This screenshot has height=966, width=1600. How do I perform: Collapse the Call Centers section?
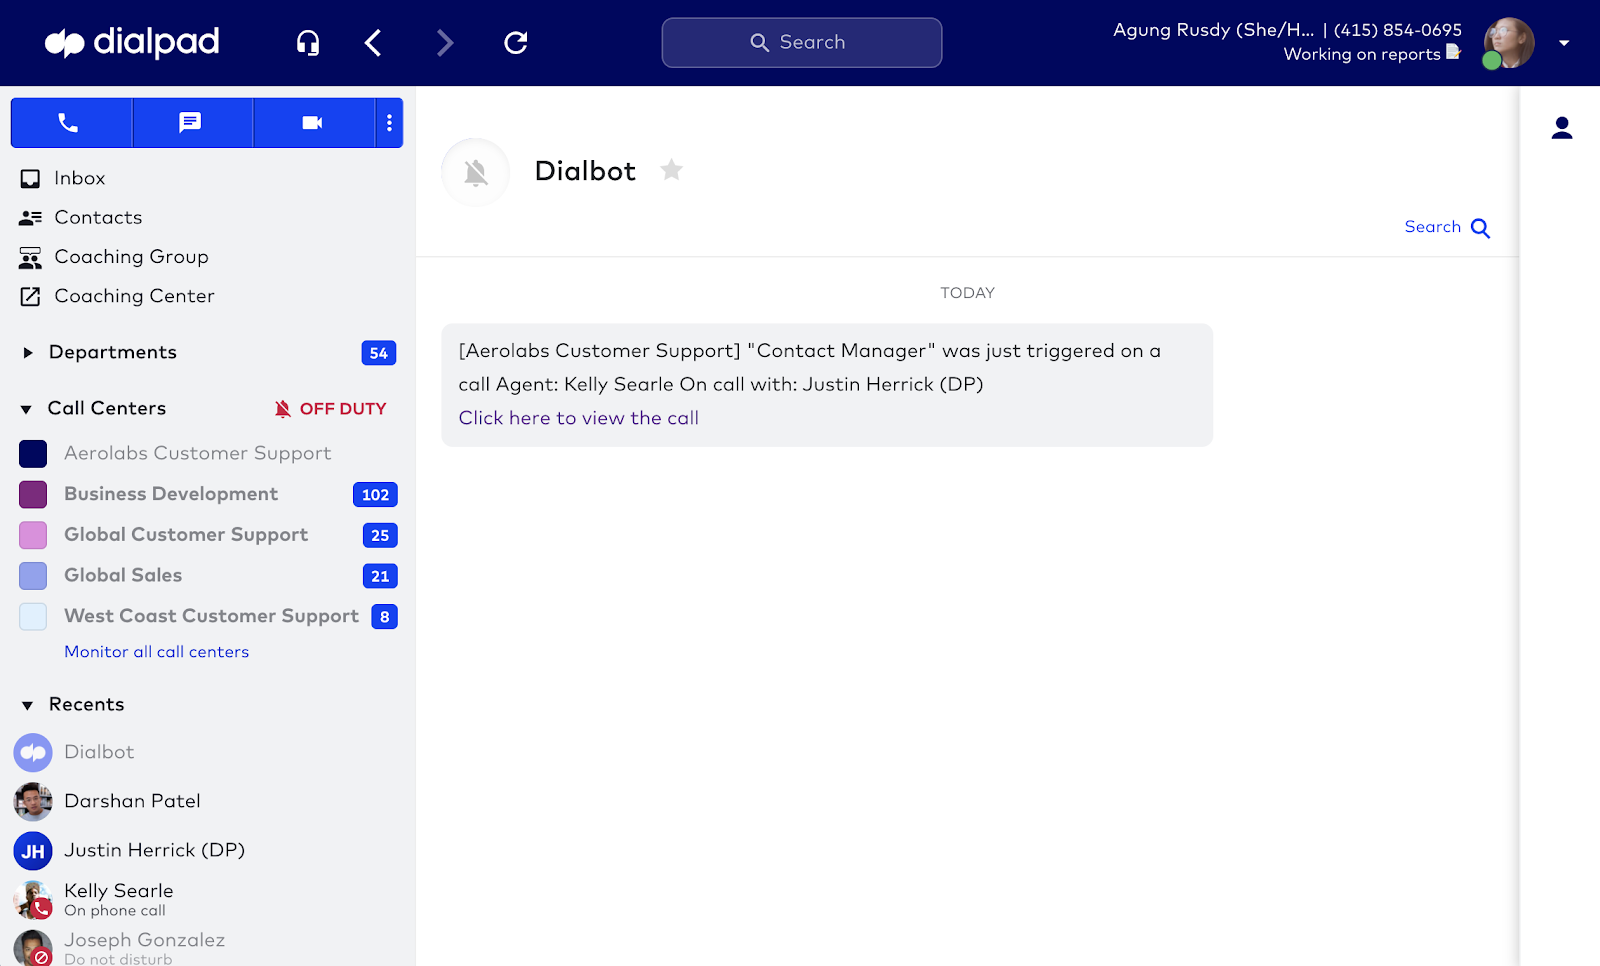27,409
